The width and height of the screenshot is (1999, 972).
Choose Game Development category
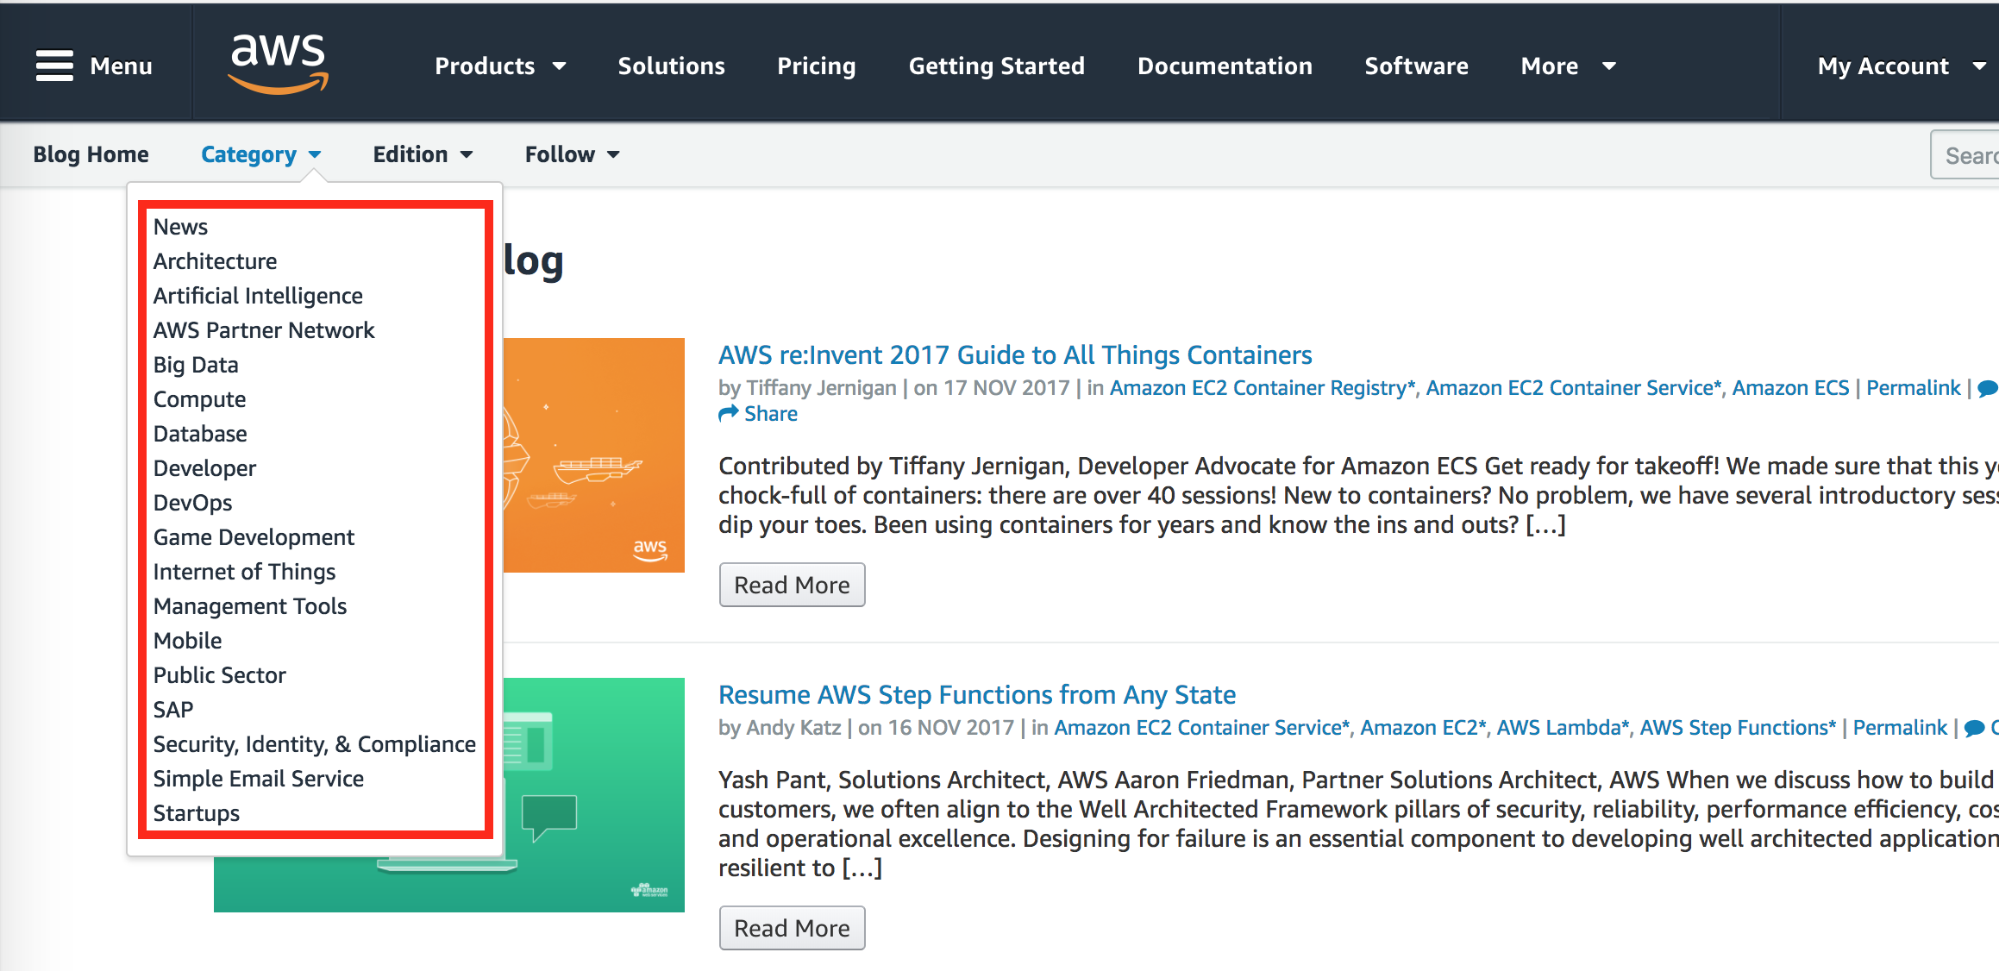(254, 538)
